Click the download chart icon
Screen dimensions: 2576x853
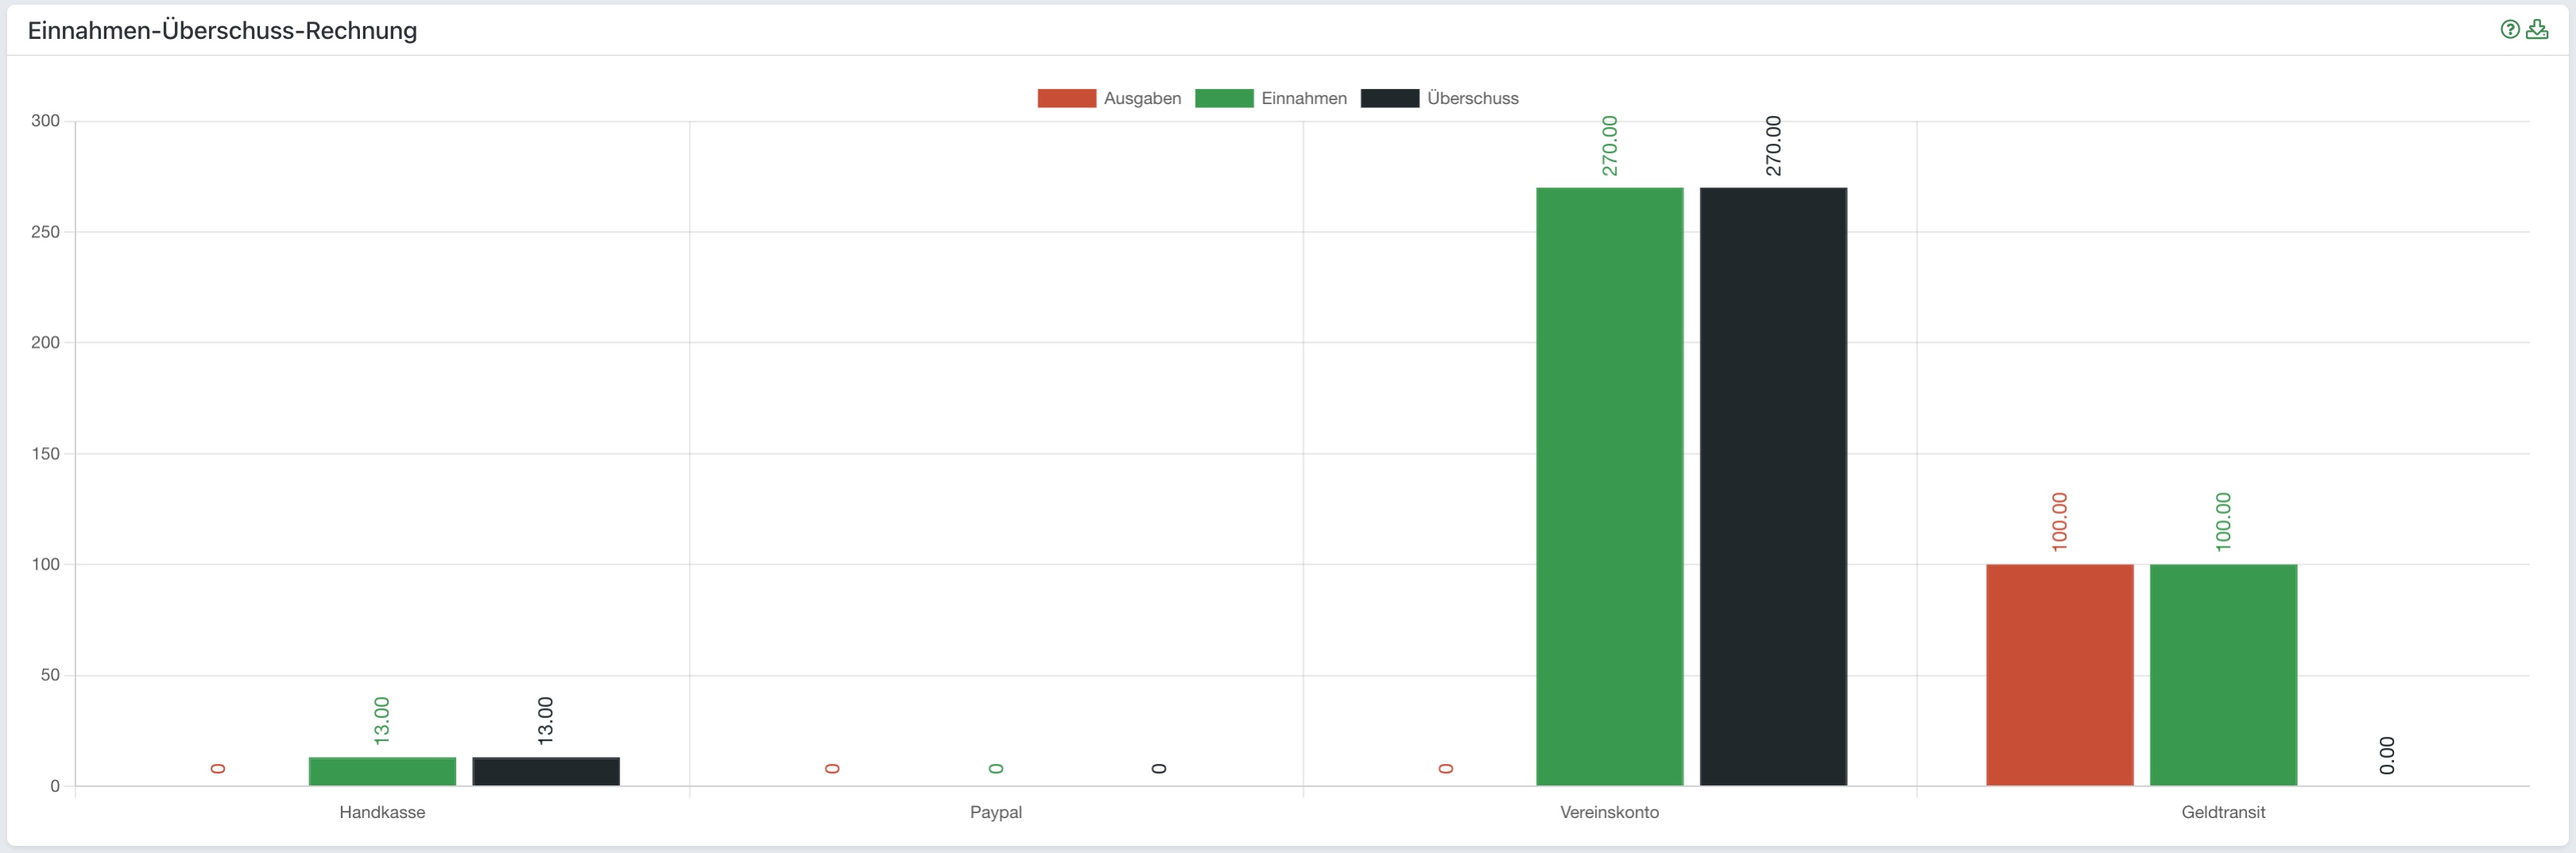pos(2537,30)
